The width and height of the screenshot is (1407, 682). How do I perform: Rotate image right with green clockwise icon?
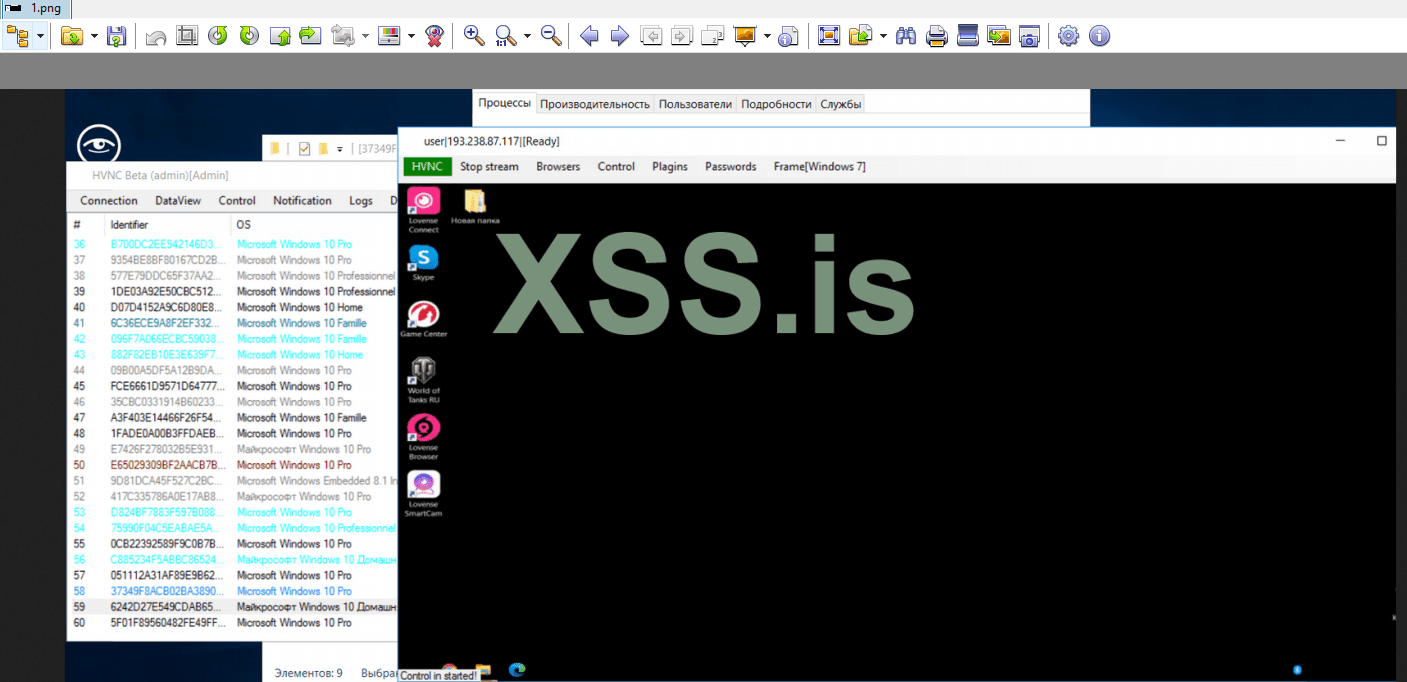[249, 37]
